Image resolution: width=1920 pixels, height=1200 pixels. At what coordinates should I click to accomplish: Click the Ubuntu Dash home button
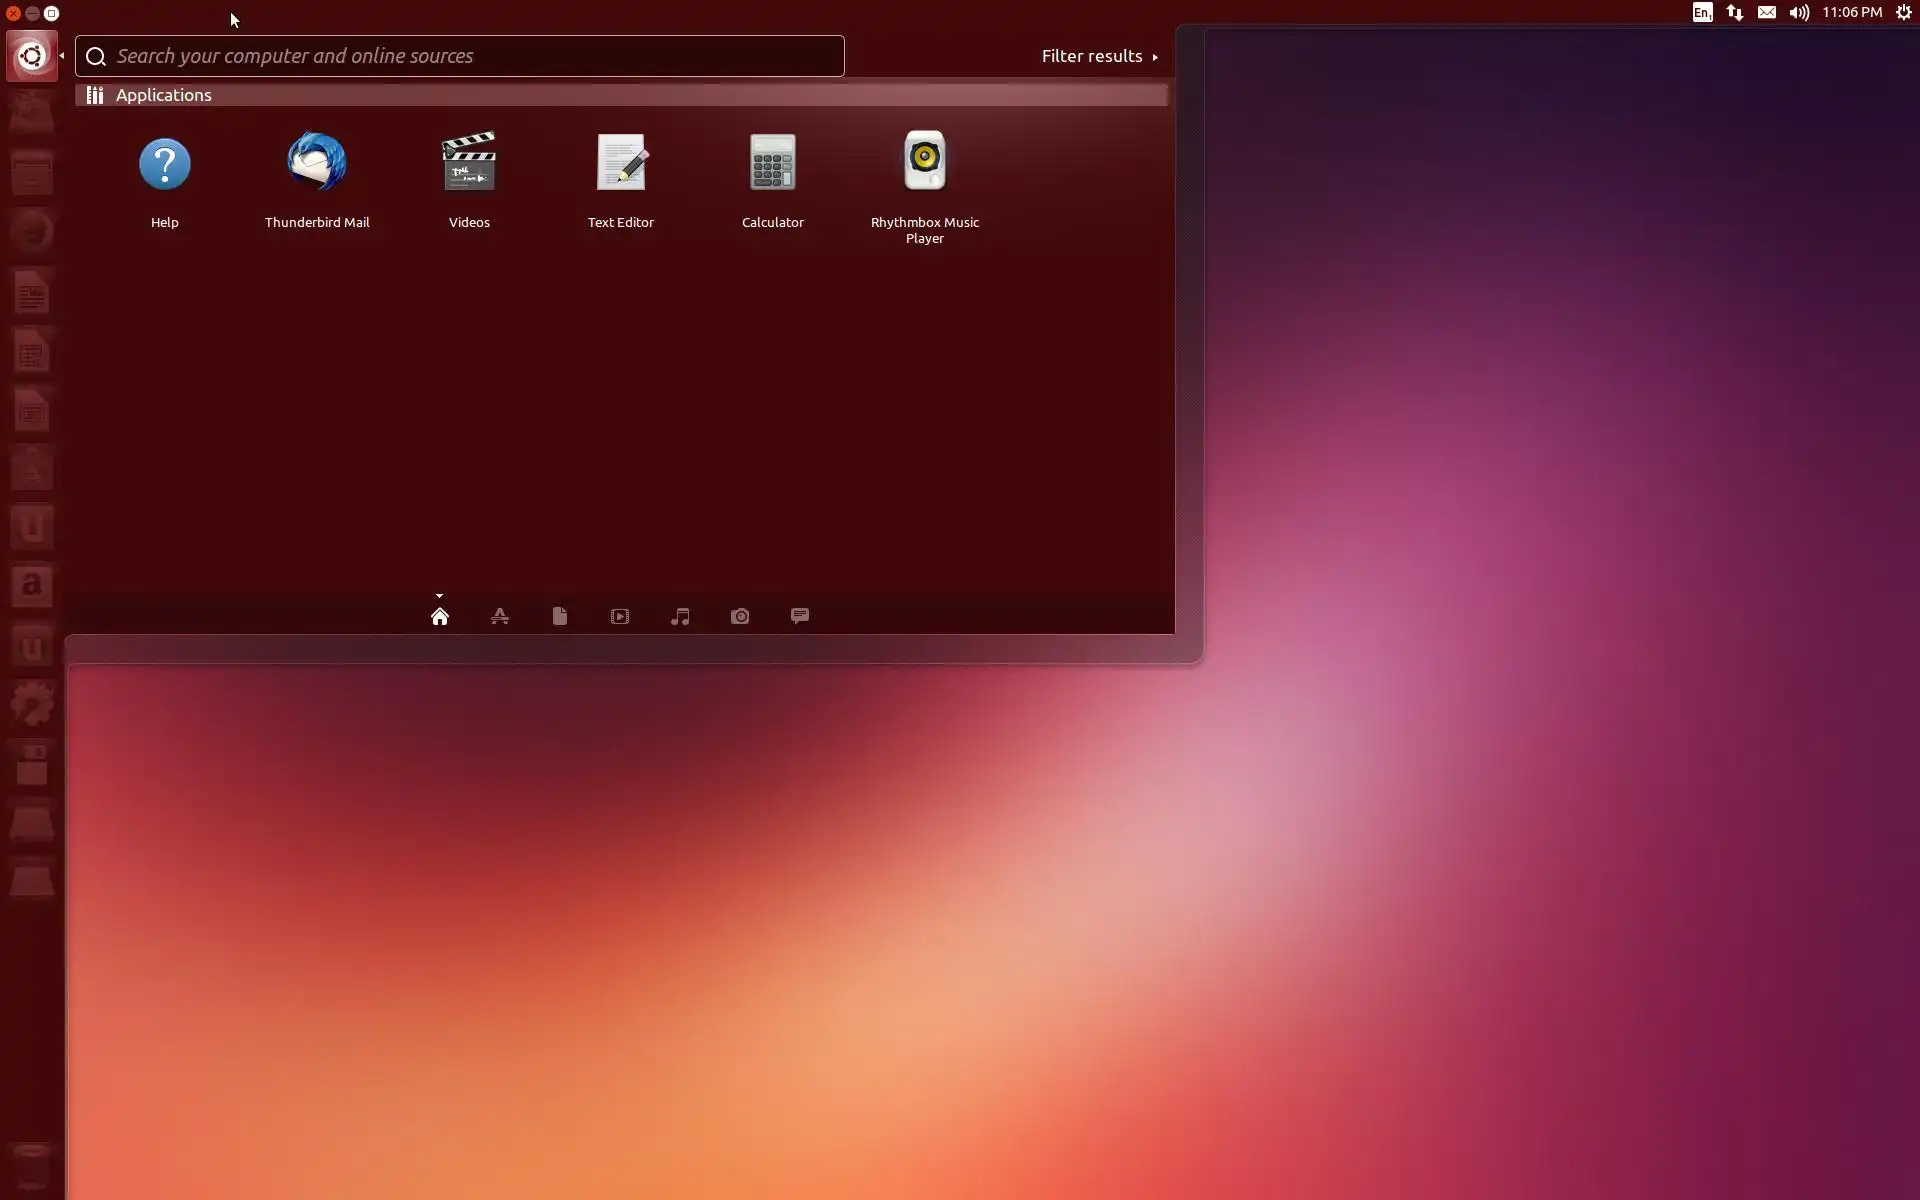pyautogui.click(x=32, y=56)
